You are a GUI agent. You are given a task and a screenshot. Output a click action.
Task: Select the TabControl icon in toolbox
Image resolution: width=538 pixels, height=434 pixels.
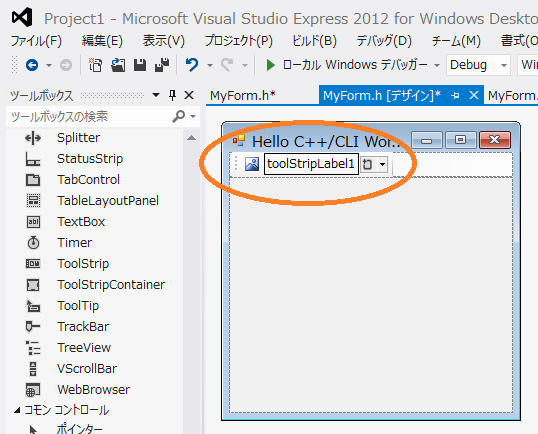(x=33, y=180)
